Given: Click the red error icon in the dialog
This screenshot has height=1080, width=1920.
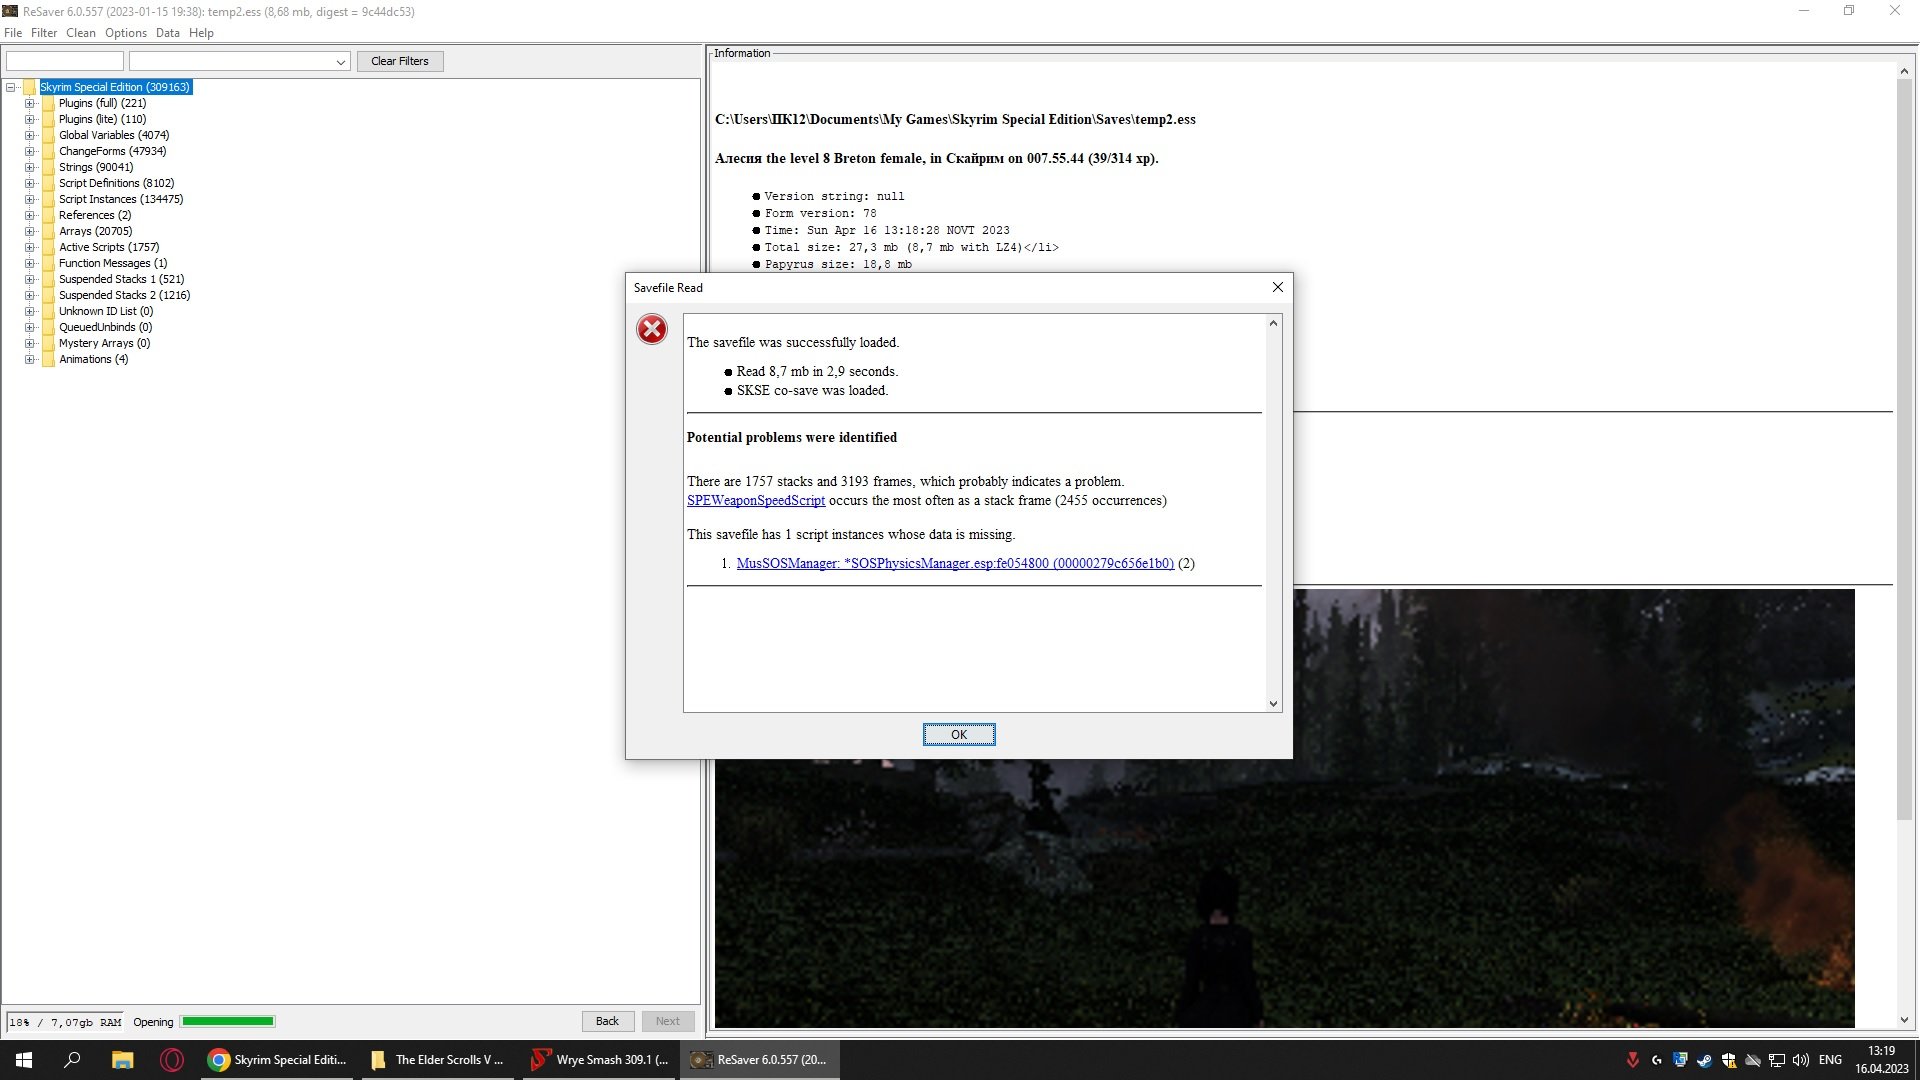Looking at the screenshot, I should pyautogui.click(x=652, y=329).
